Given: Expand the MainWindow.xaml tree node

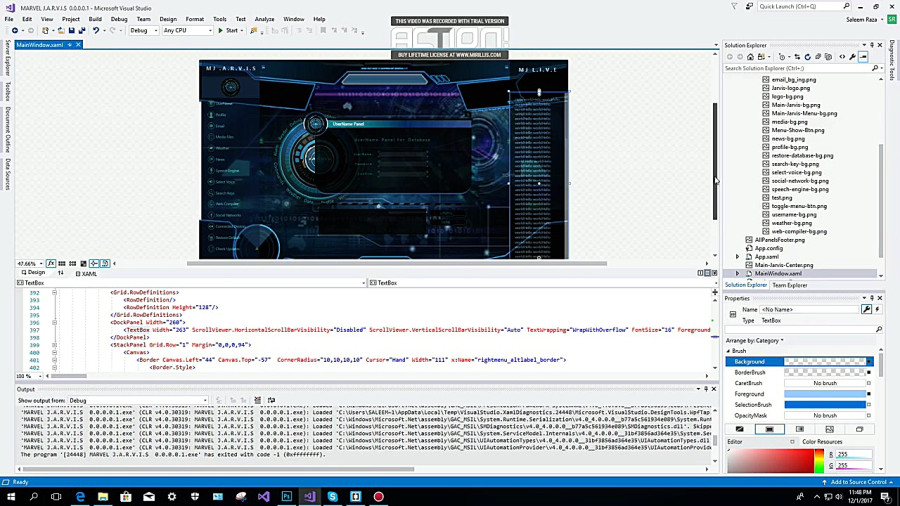Looking at the screenshot, I should pos(738,274).
